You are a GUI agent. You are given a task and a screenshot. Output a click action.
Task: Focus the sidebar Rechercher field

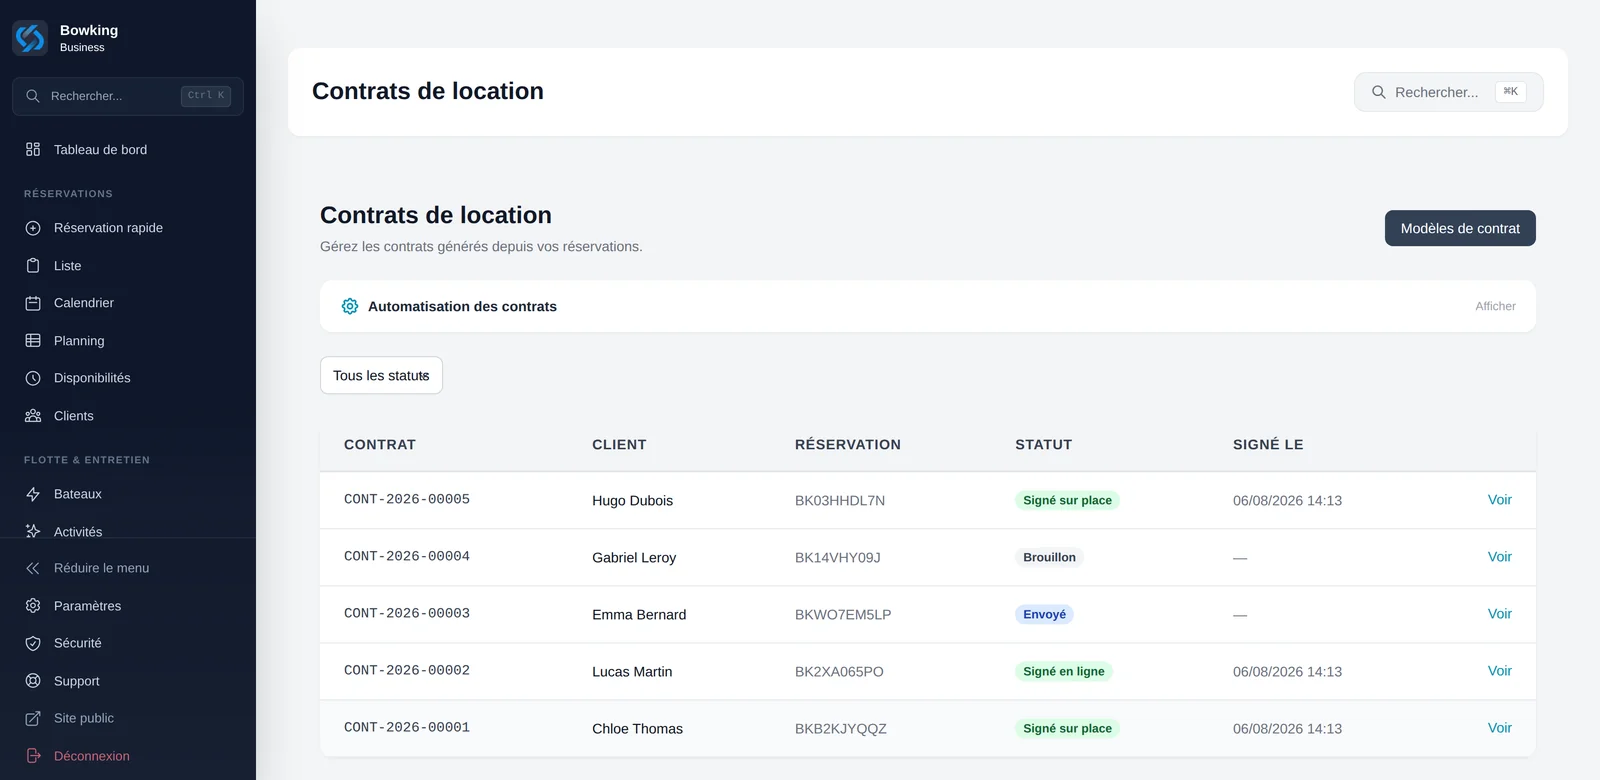[128, 96]
